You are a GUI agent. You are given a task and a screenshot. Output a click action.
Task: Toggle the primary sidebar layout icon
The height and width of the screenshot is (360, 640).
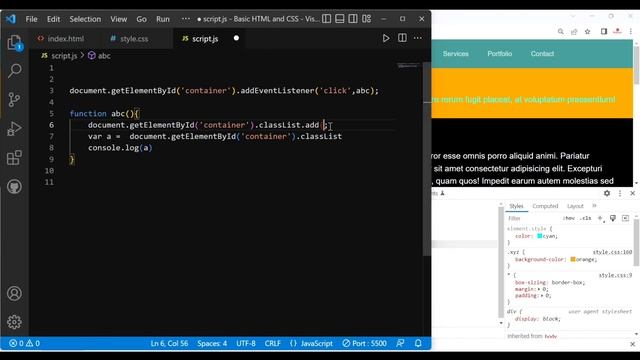(x=327, y=19)
